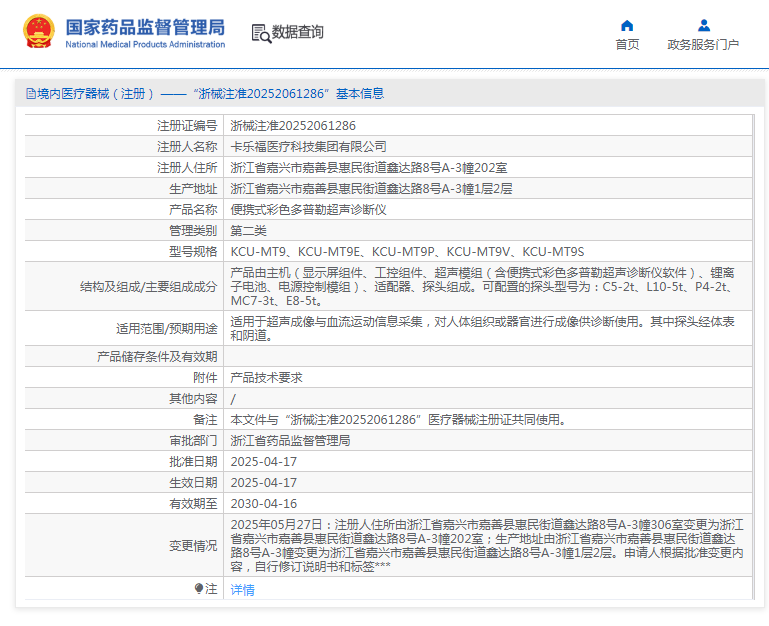
Task: Open the 首页 menu item
Action: 627,45
